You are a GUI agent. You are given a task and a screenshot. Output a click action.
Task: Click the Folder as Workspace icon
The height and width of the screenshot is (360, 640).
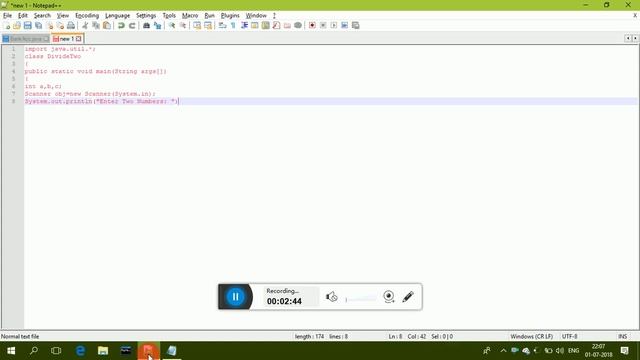point(287,25)
